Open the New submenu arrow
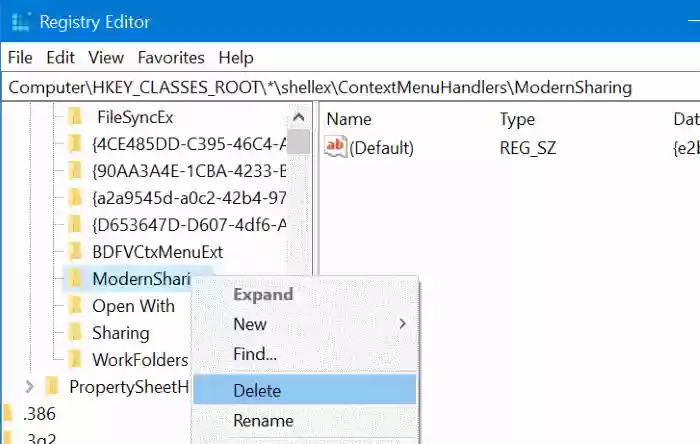This screenshot has width=700, height=444. pyautogui.click(x=402, y=324)
